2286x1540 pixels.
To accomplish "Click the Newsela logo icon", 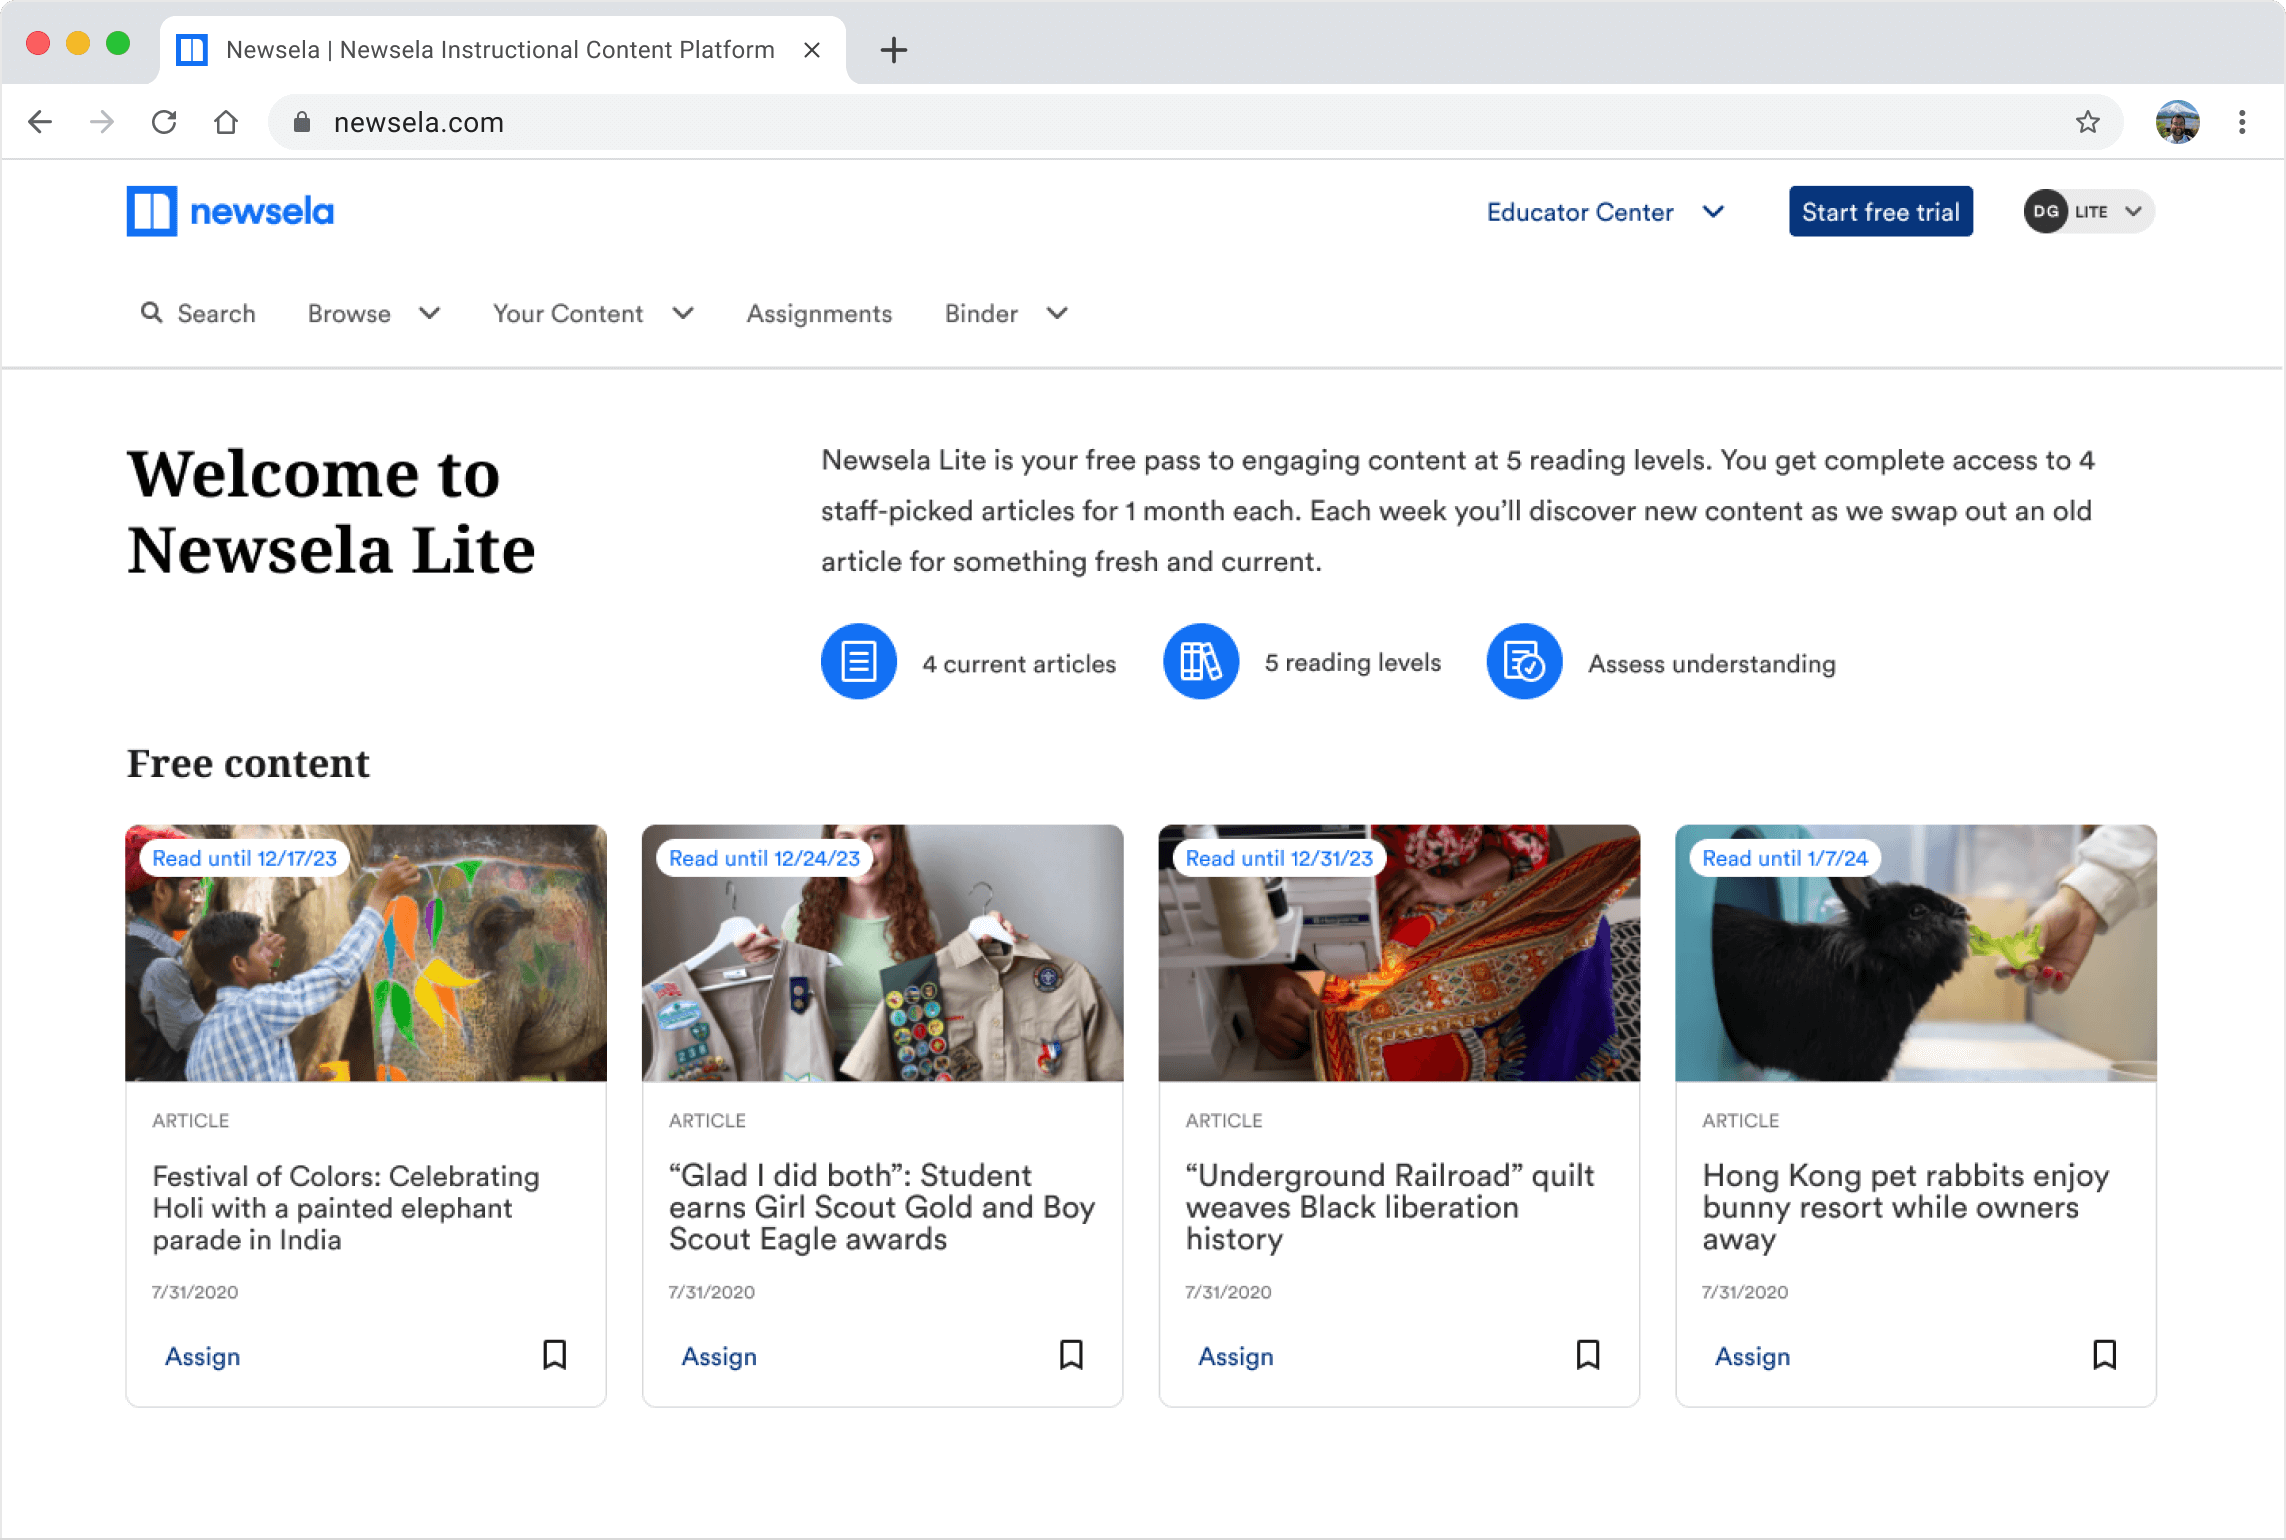I will pos(152,211).
